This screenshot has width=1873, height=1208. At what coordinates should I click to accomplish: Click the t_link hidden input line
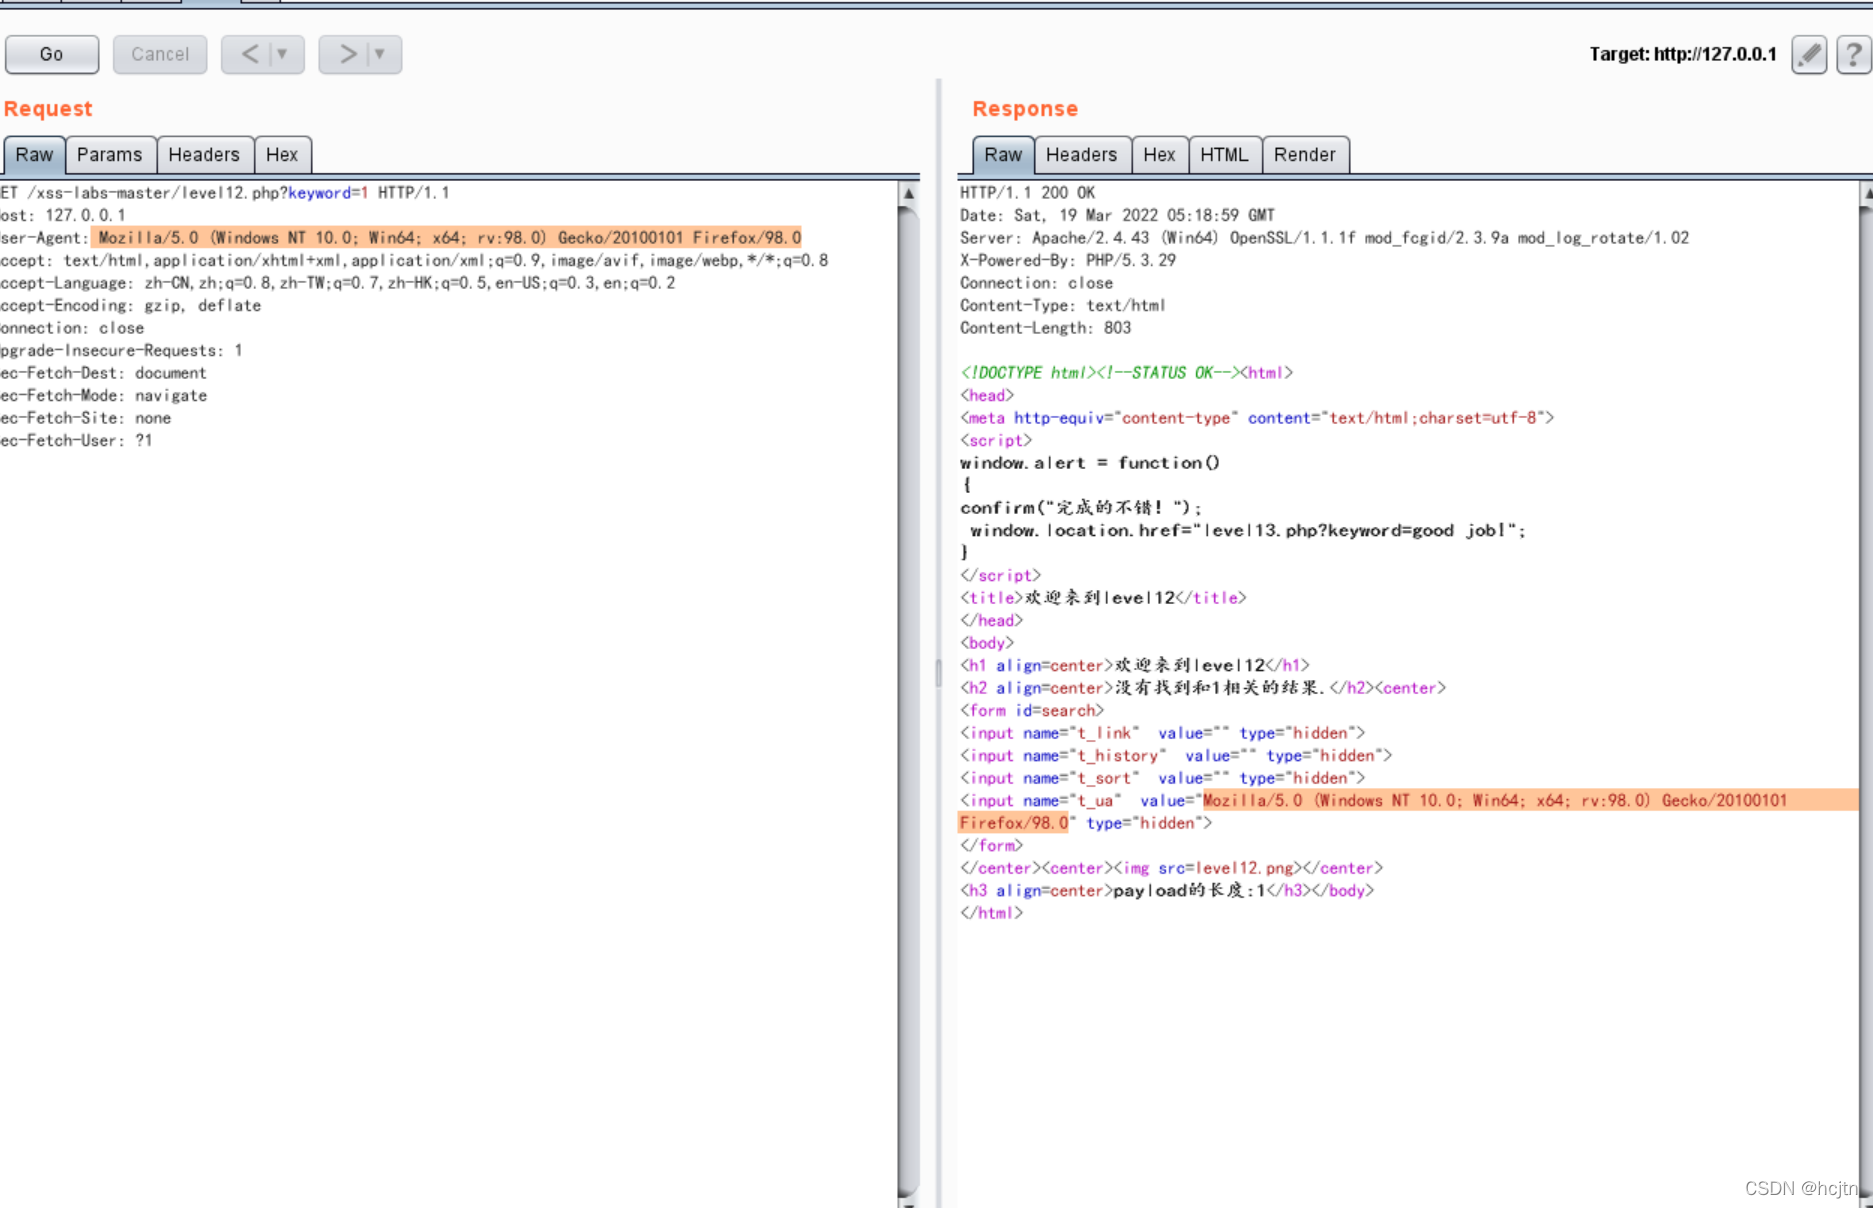point(1162,733)
